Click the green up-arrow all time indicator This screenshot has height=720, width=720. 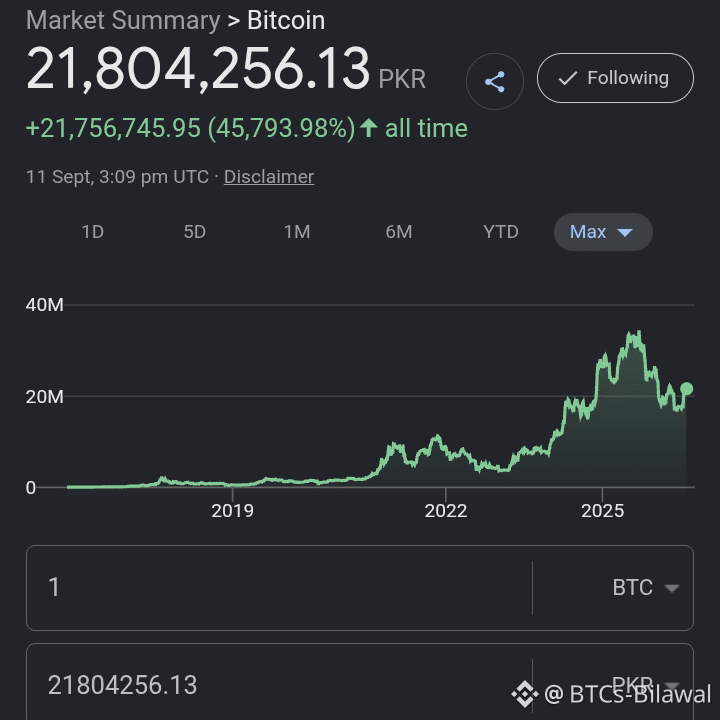369,128
